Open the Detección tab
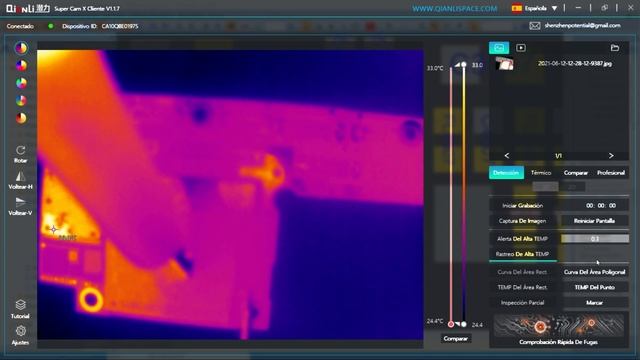Image resolution: width=640 pixels, height=360 pixels. pyautogui.click(x=506, y=173)
